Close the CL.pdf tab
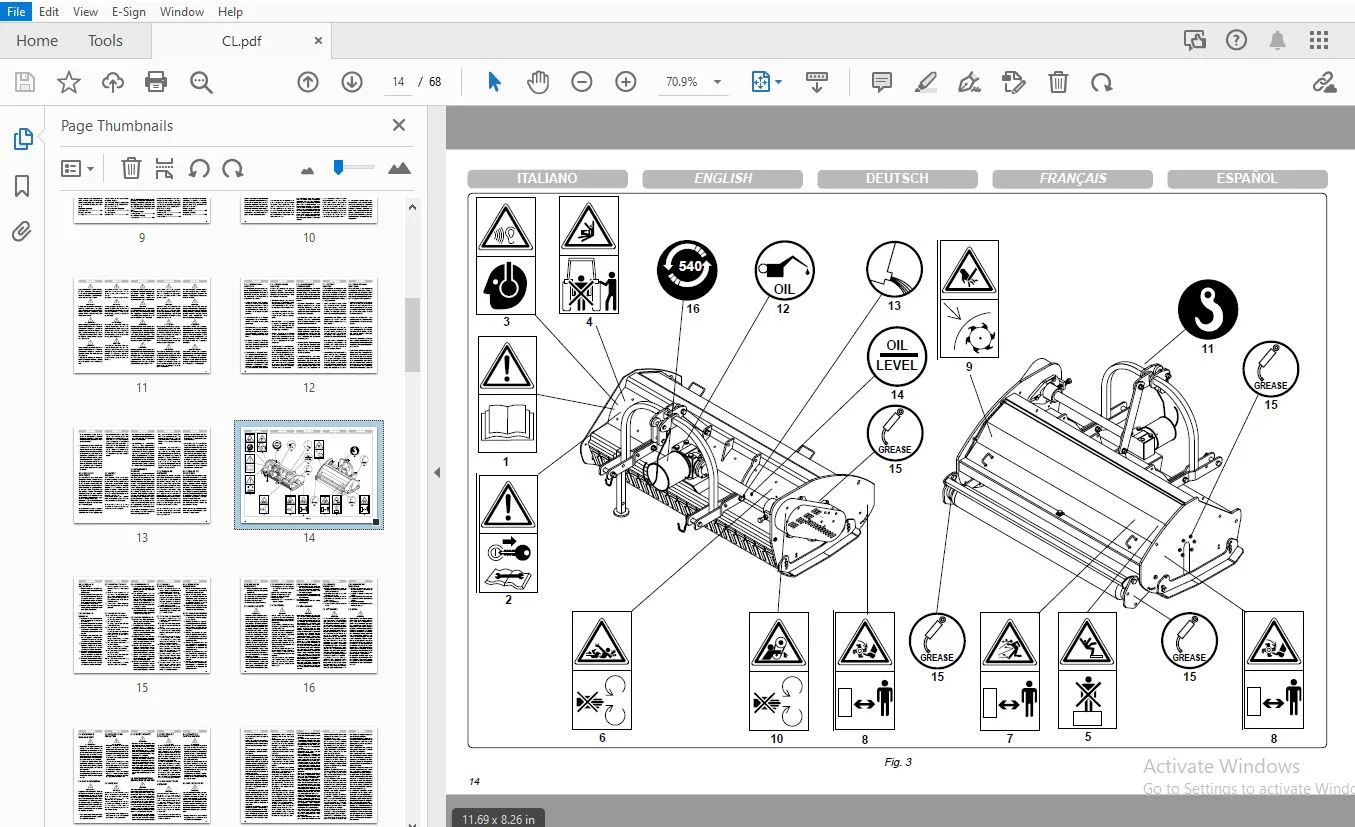This screenshot has width=1355, height=827. 319,41
